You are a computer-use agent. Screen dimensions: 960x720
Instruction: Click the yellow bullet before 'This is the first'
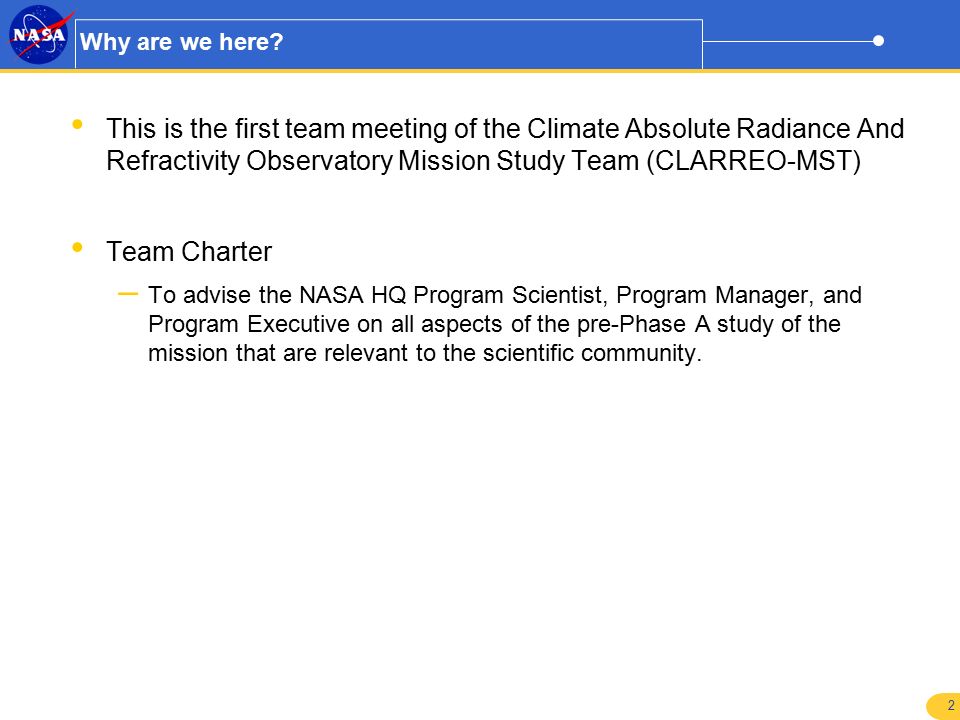coord(77,124)
